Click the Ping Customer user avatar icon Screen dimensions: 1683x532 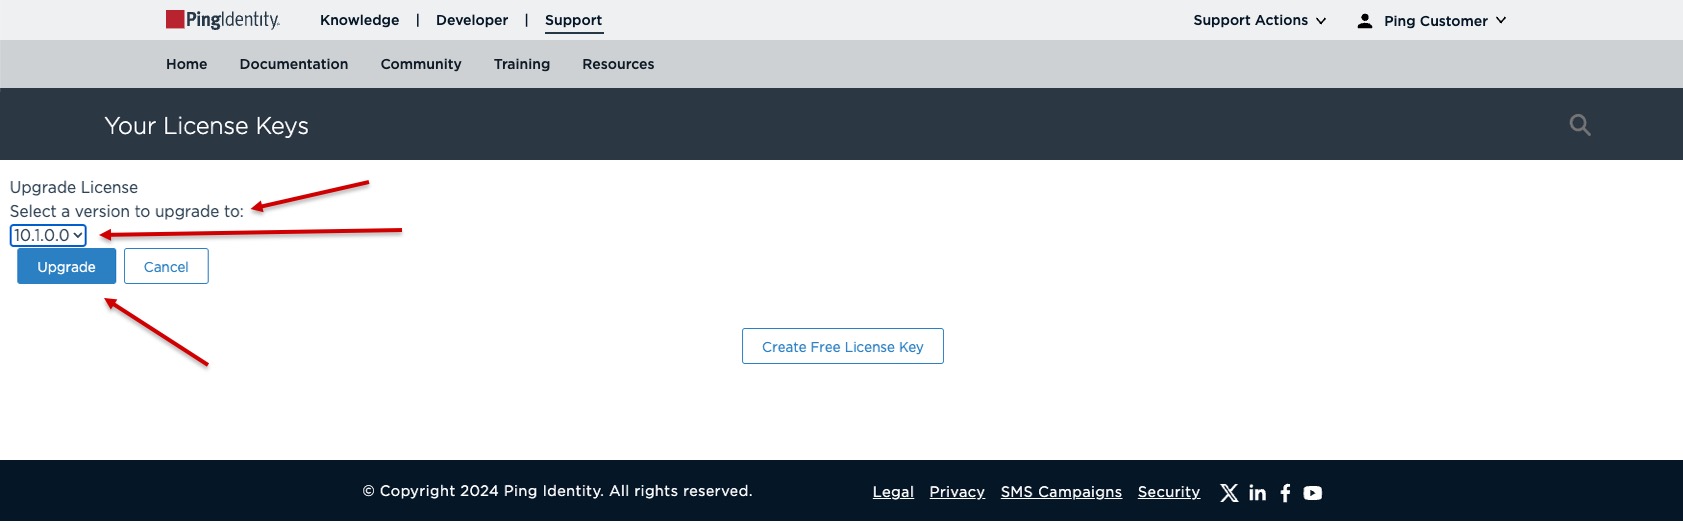pos(1364,21)
